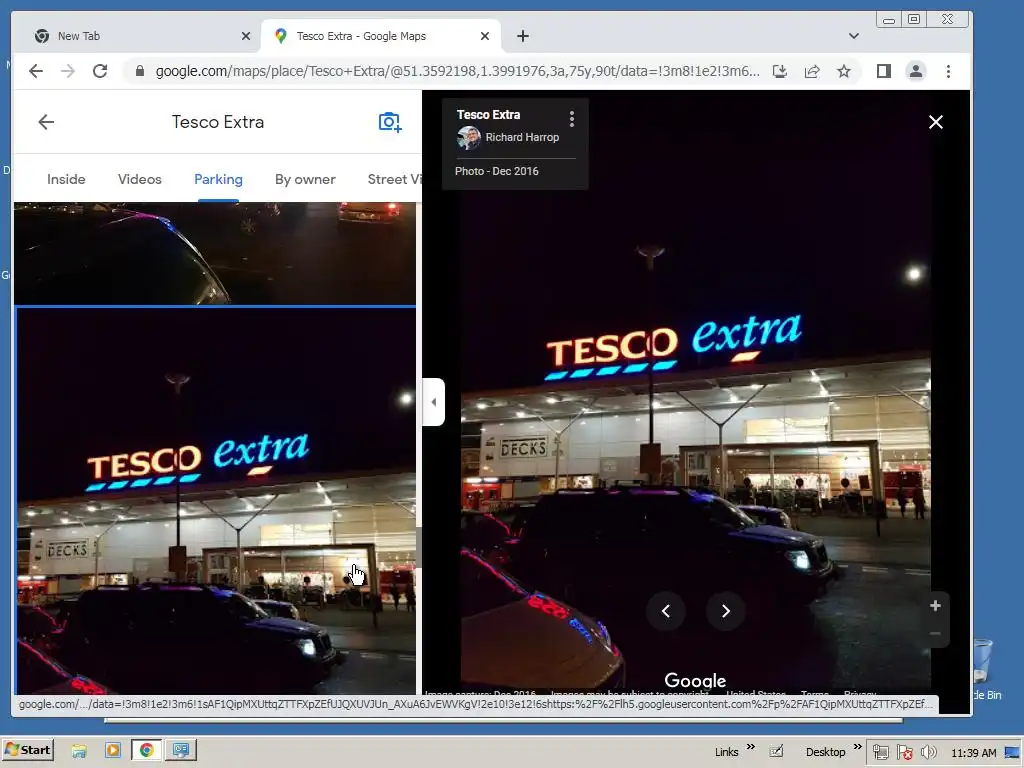
Task: Share this page icon
Action: (x=812, y=71)
